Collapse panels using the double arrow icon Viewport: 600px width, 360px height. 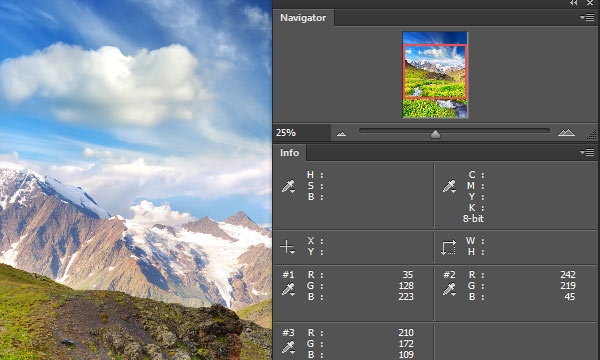coord(573,3)
